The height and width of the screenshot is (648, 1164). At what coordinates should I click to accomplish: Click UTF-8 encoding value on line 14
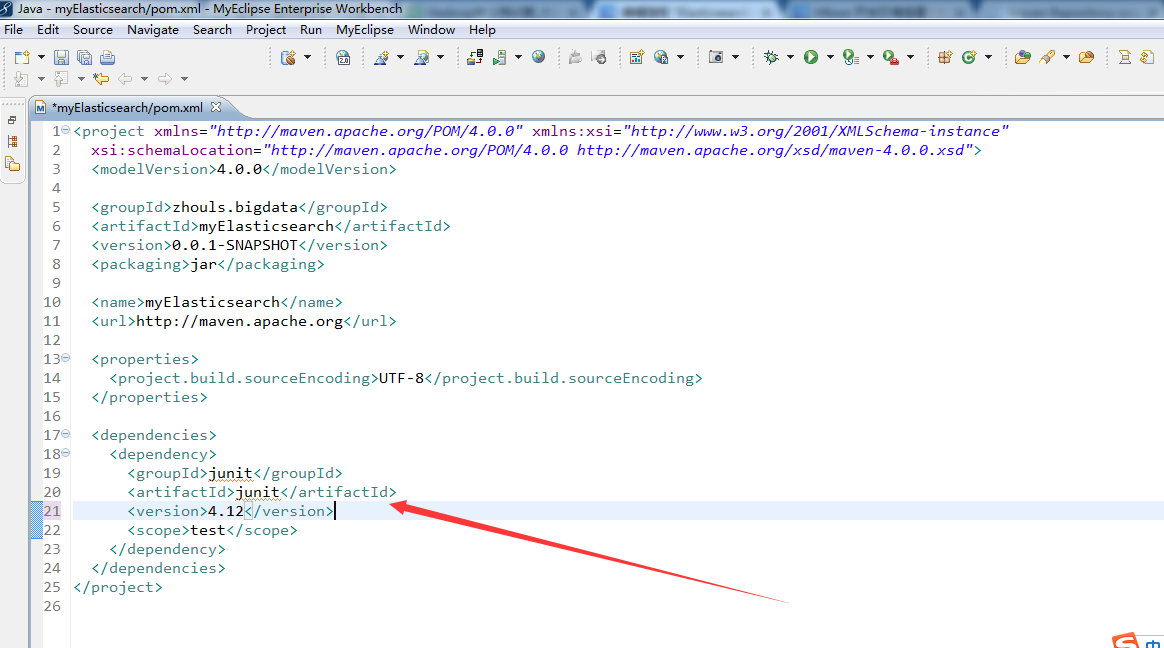(x=401, y=378)
